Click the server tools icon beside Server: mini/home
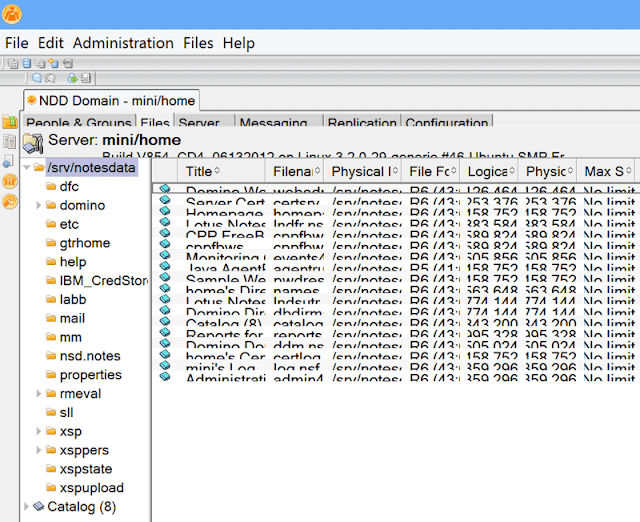 (33, 143)
